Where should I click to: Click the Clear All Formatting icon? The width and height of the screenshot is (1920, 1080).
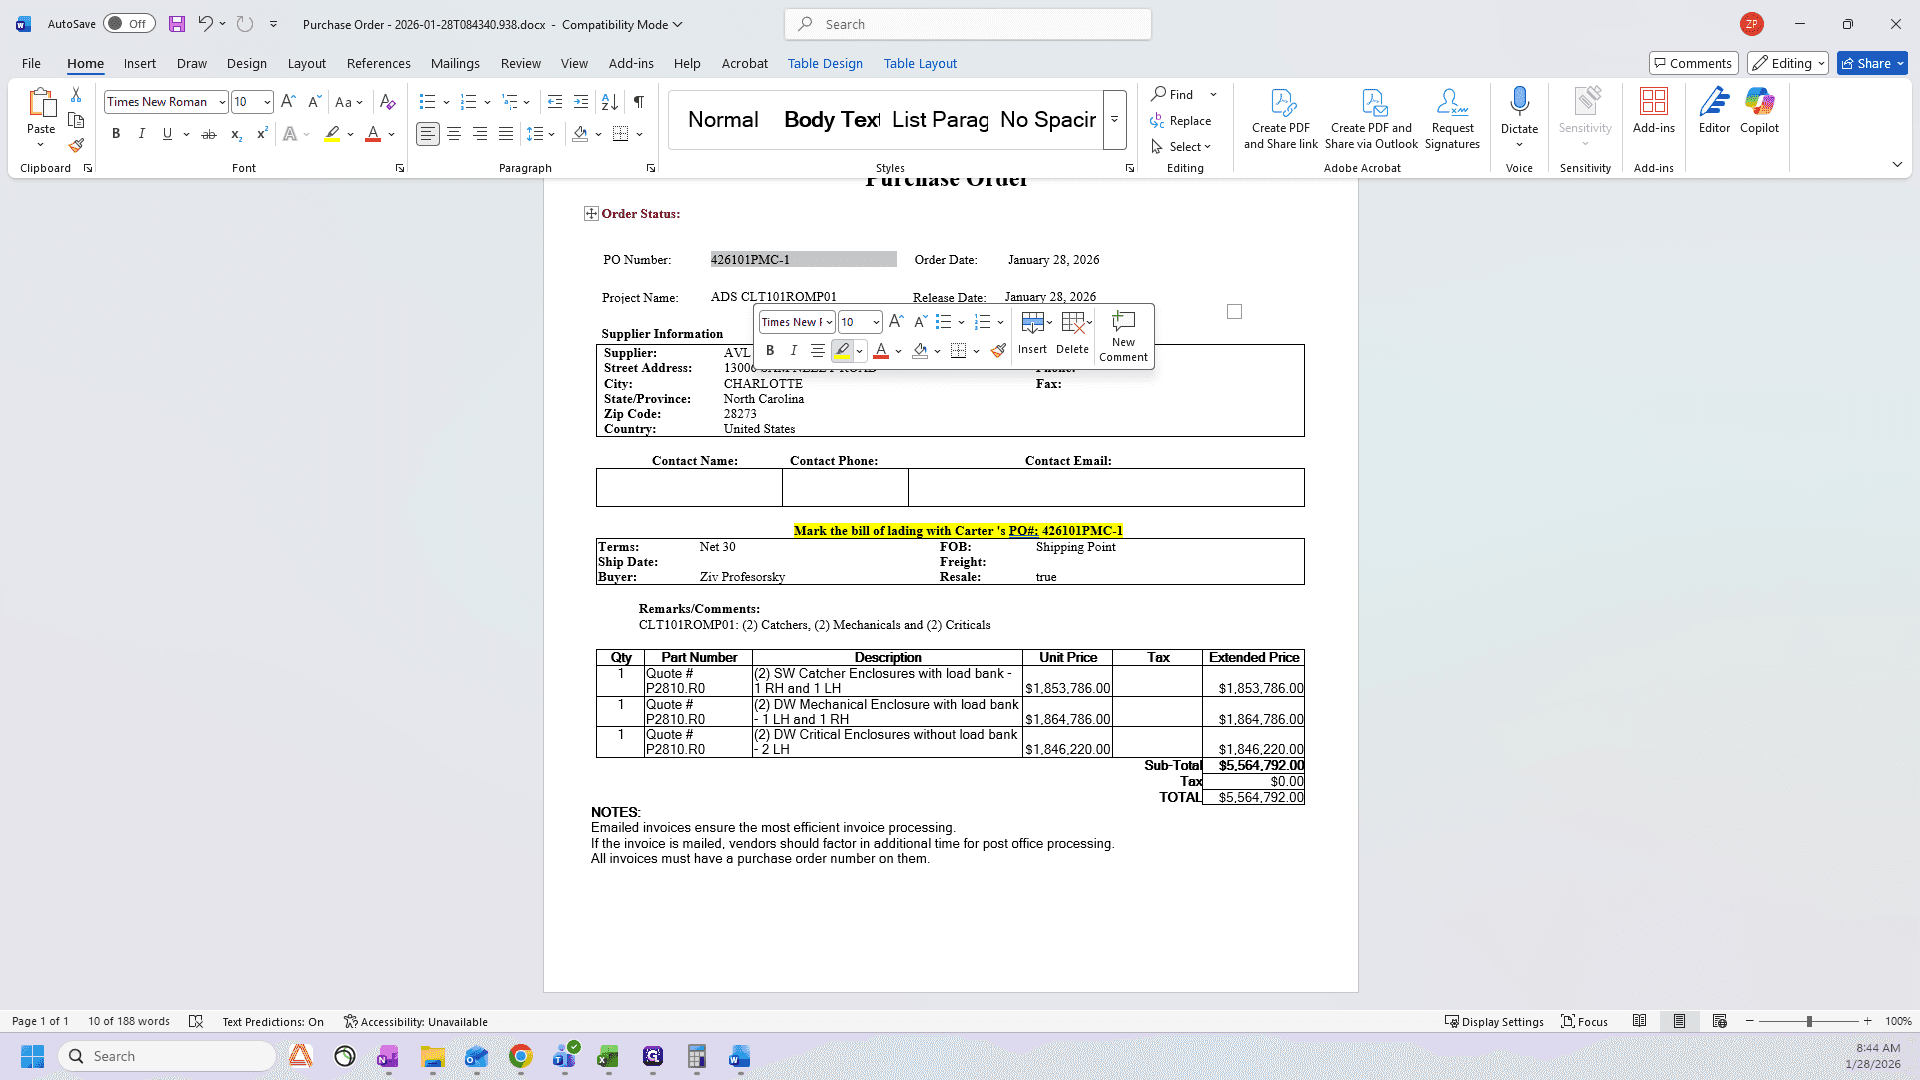(x=388, y=102)
